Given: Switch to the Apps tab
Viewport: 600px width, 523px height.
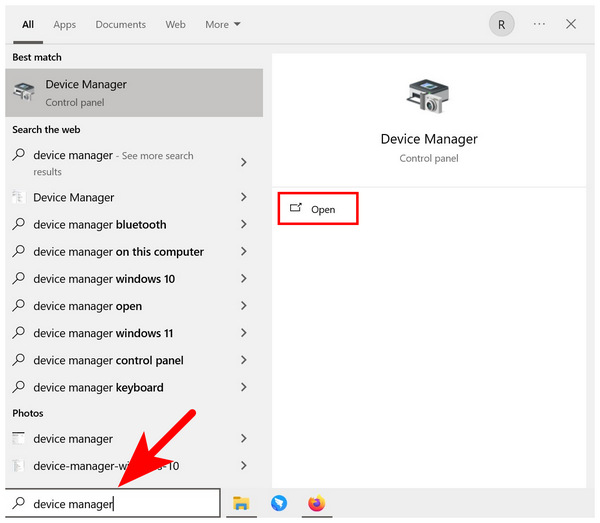Looking at the screenshot, I should [x=65, y=24].
